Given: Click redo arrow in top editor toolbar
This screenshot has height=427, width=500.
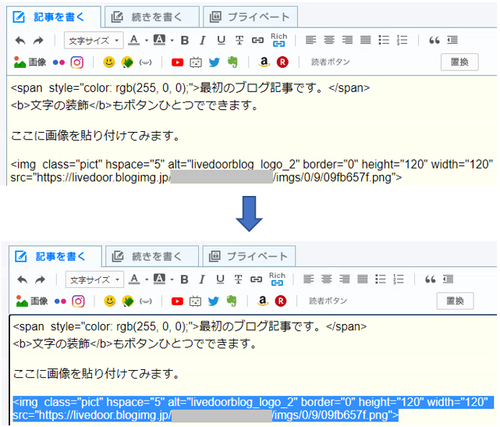Looking at the screenshot, I should 39,41.
